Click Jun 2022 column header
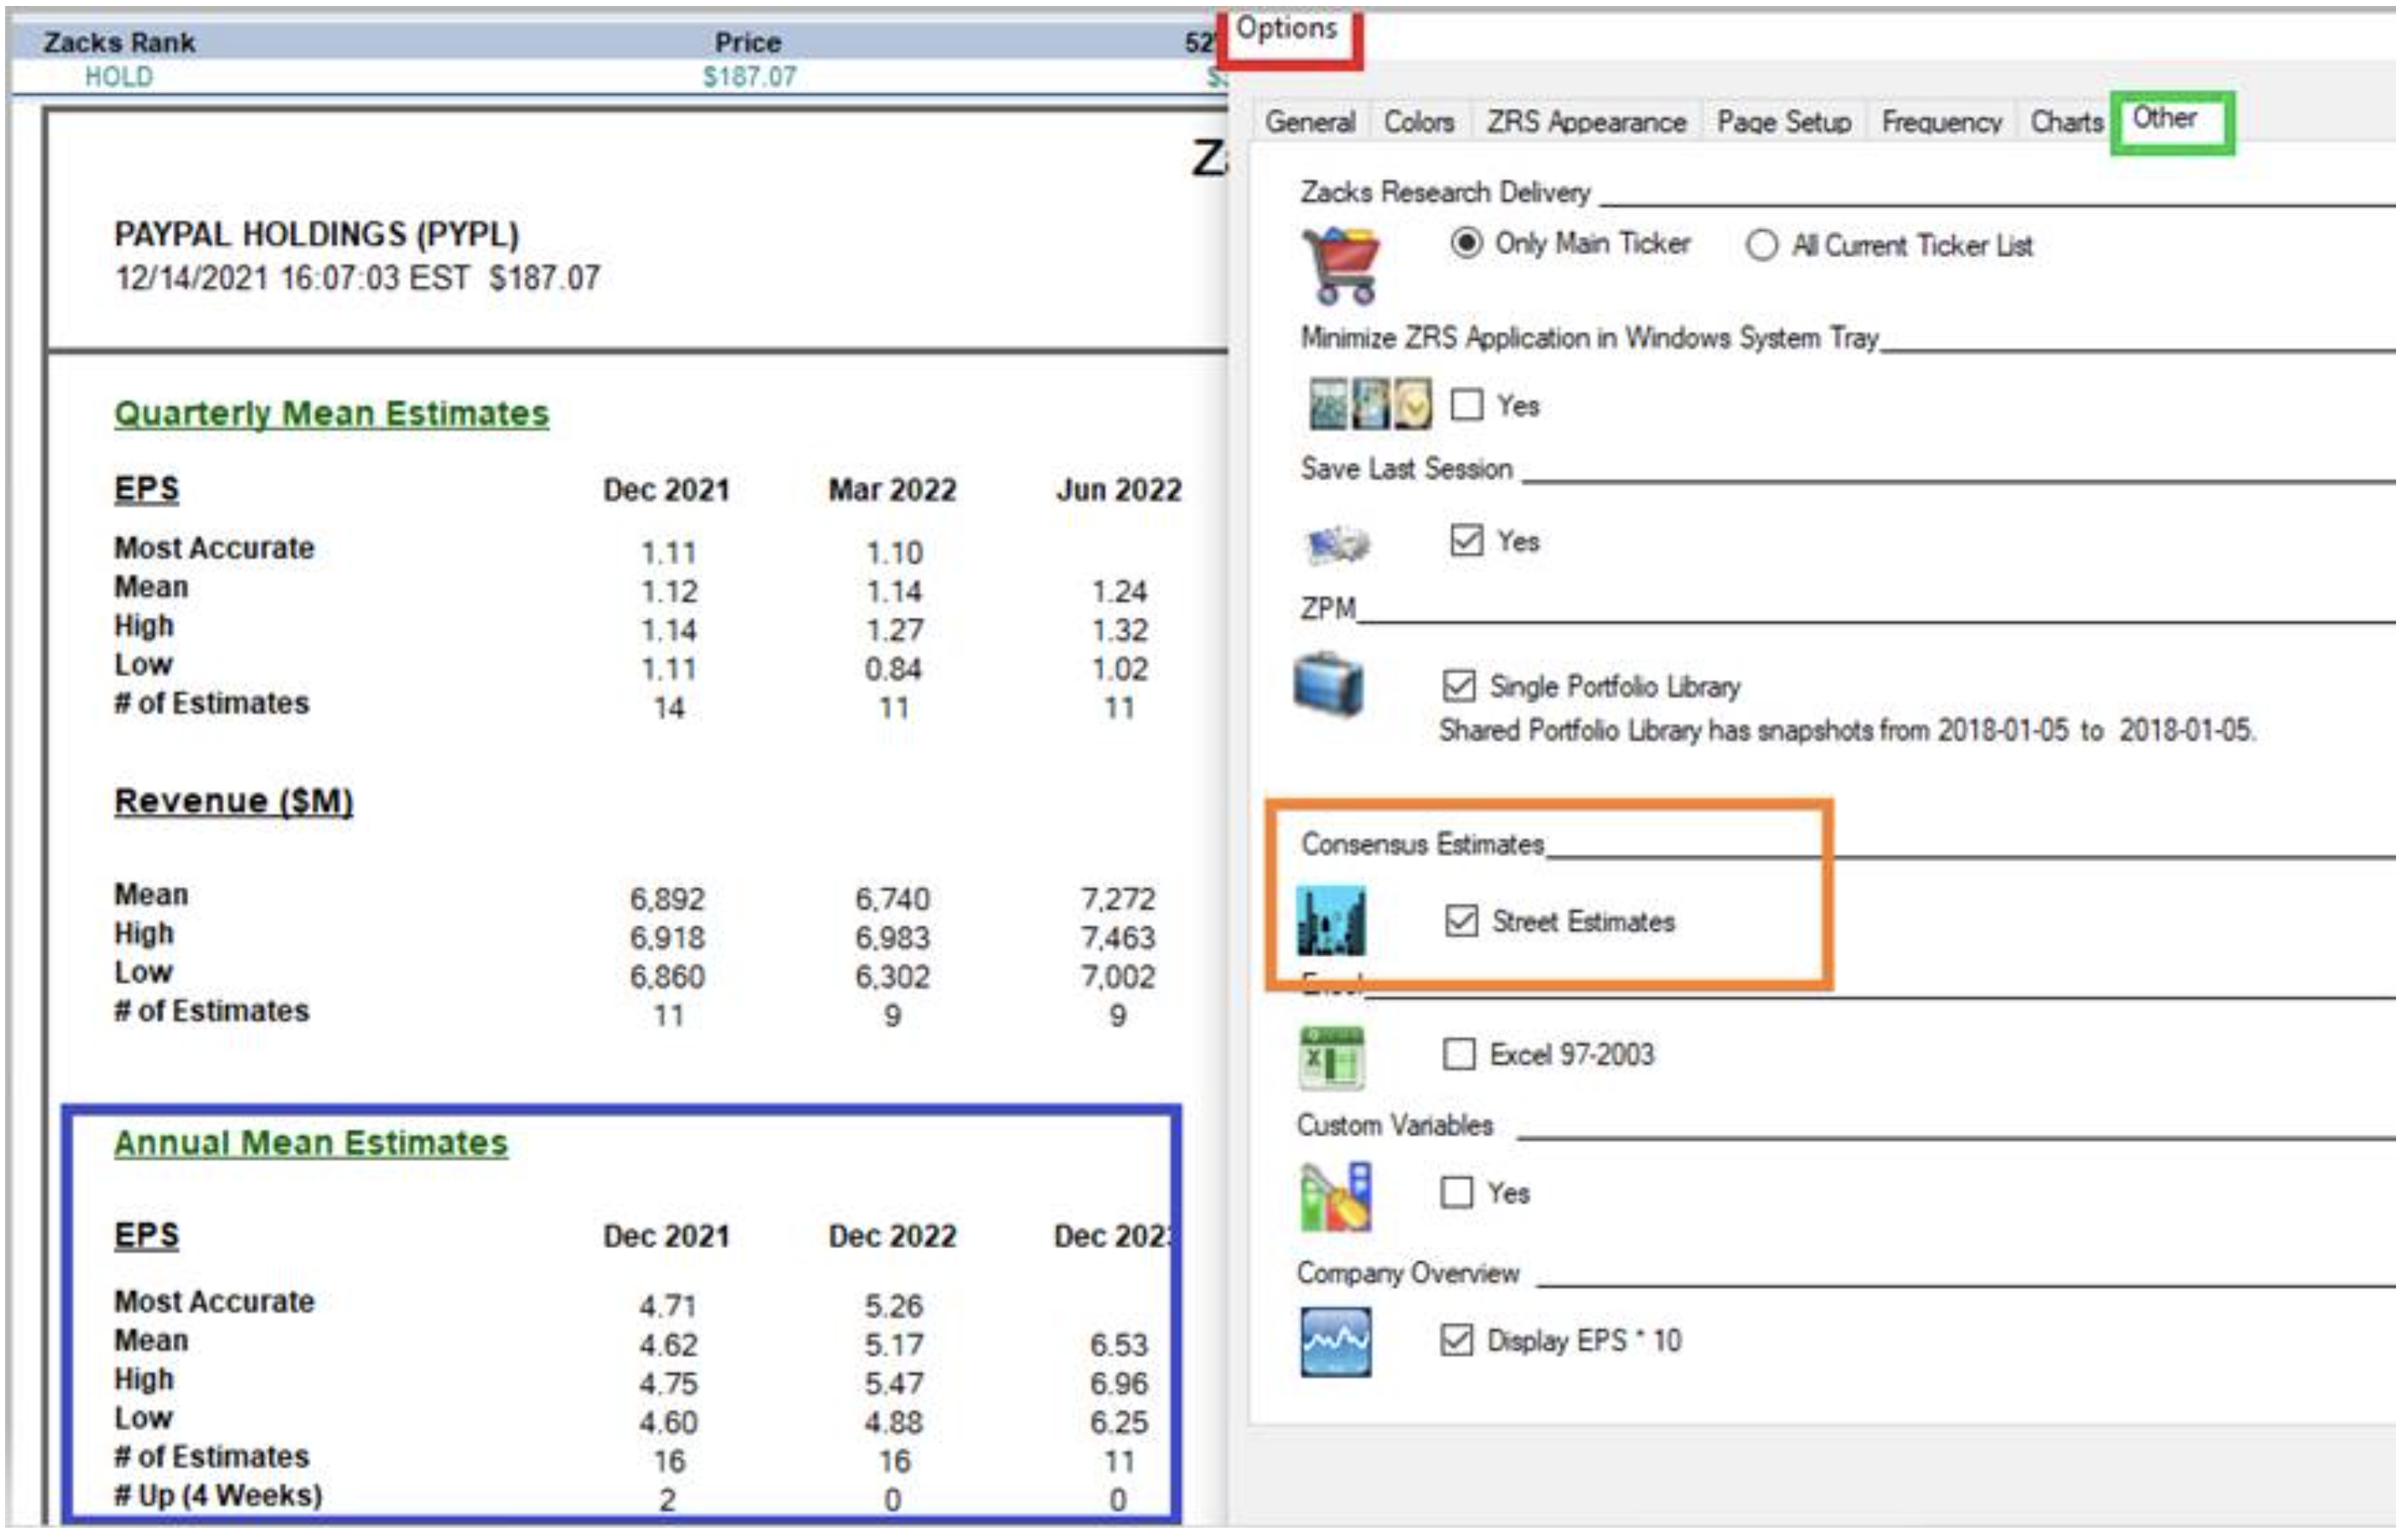 click(x=1119, y=490)
